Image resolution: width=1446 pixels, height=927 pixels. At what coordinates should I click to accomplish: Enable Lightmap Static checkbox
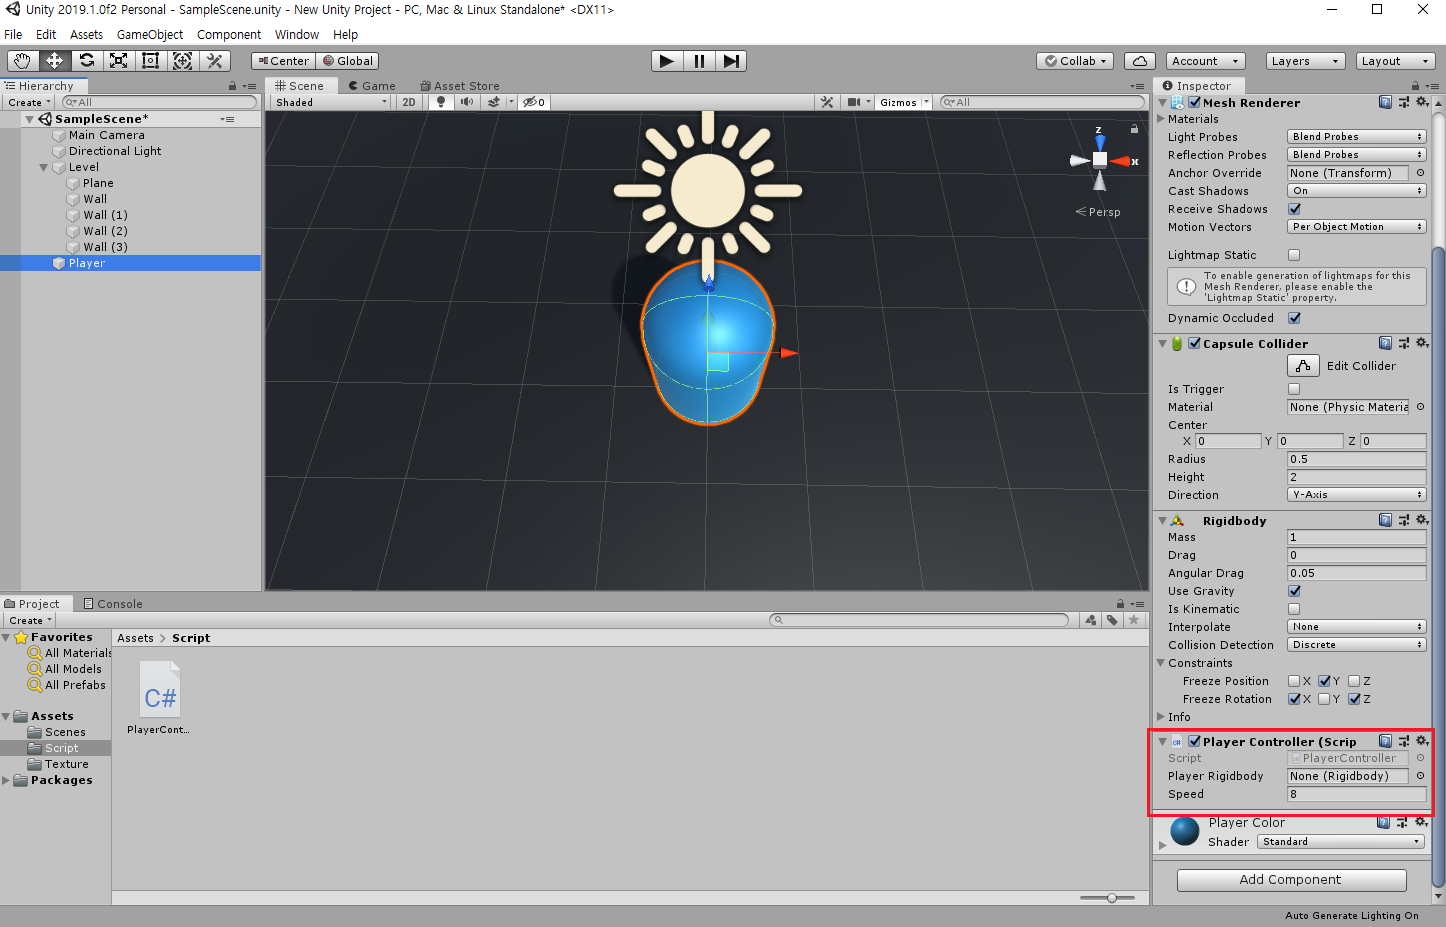click(x=1294, y=255)
